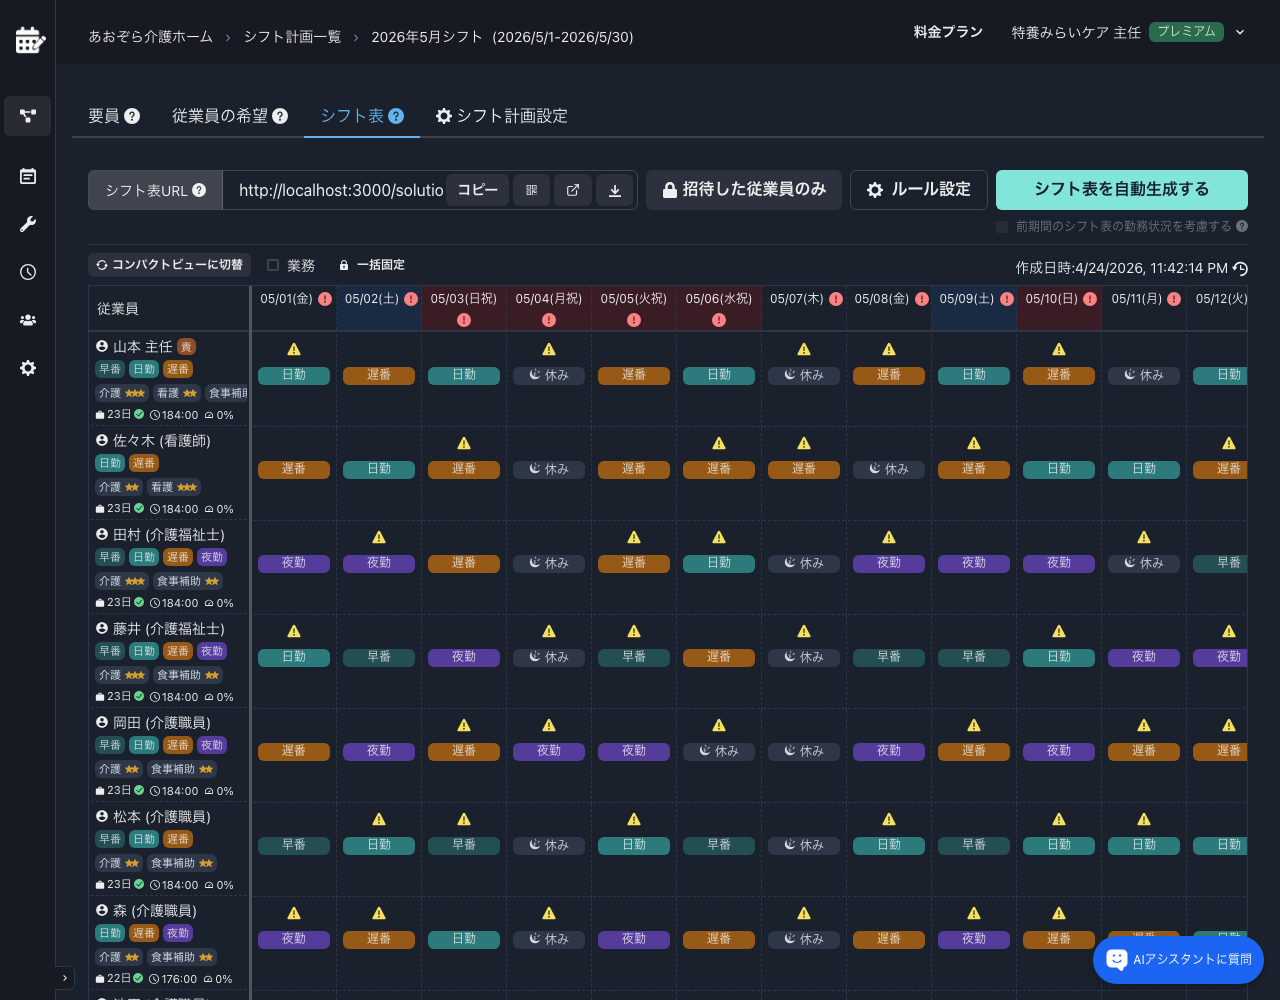Open the 05/01(金) warning indicator dropdown
This screenshot has height=1000, width=1280.
pos(326,298)
